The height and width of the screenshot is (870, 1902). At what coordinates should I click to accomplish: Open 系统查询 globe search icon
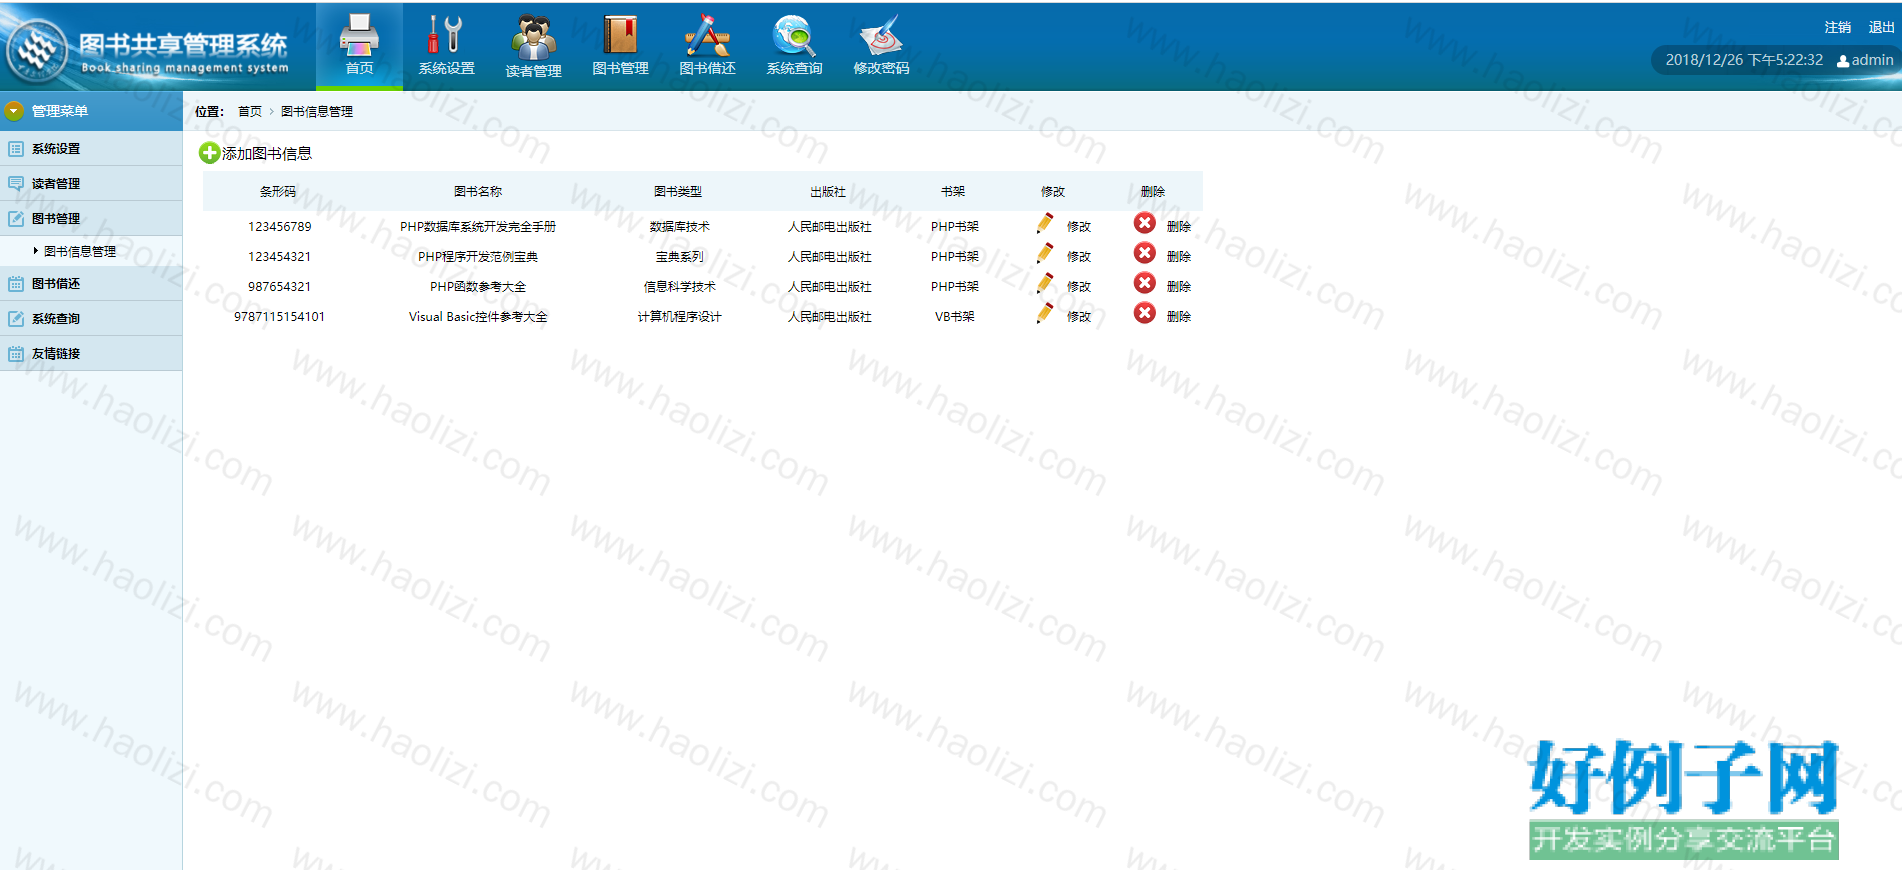click(794, 35)
